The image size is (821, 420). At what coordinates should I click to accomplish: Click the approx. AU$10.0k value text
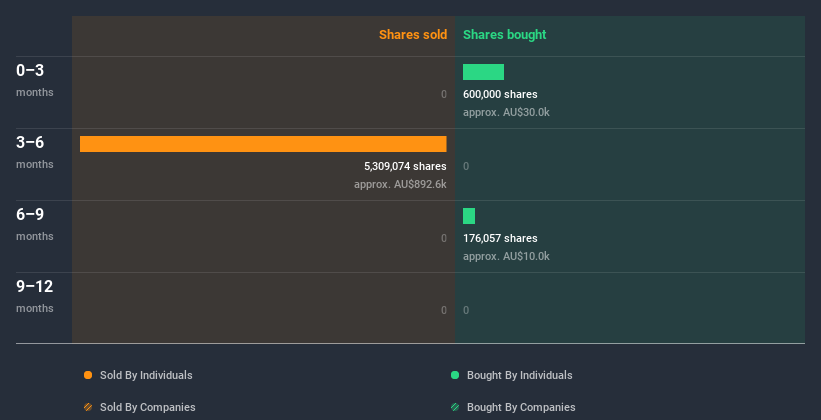[x=506, y=256]
